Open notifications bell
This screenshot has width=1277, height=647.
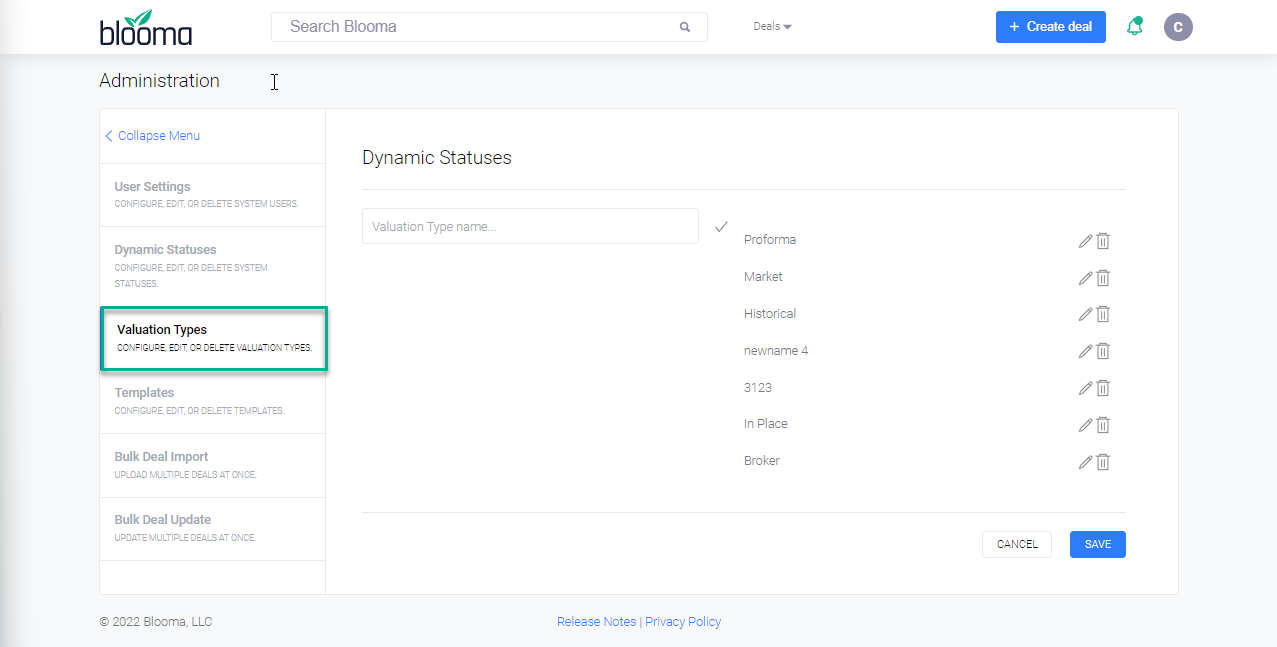tap(1135, 27)
